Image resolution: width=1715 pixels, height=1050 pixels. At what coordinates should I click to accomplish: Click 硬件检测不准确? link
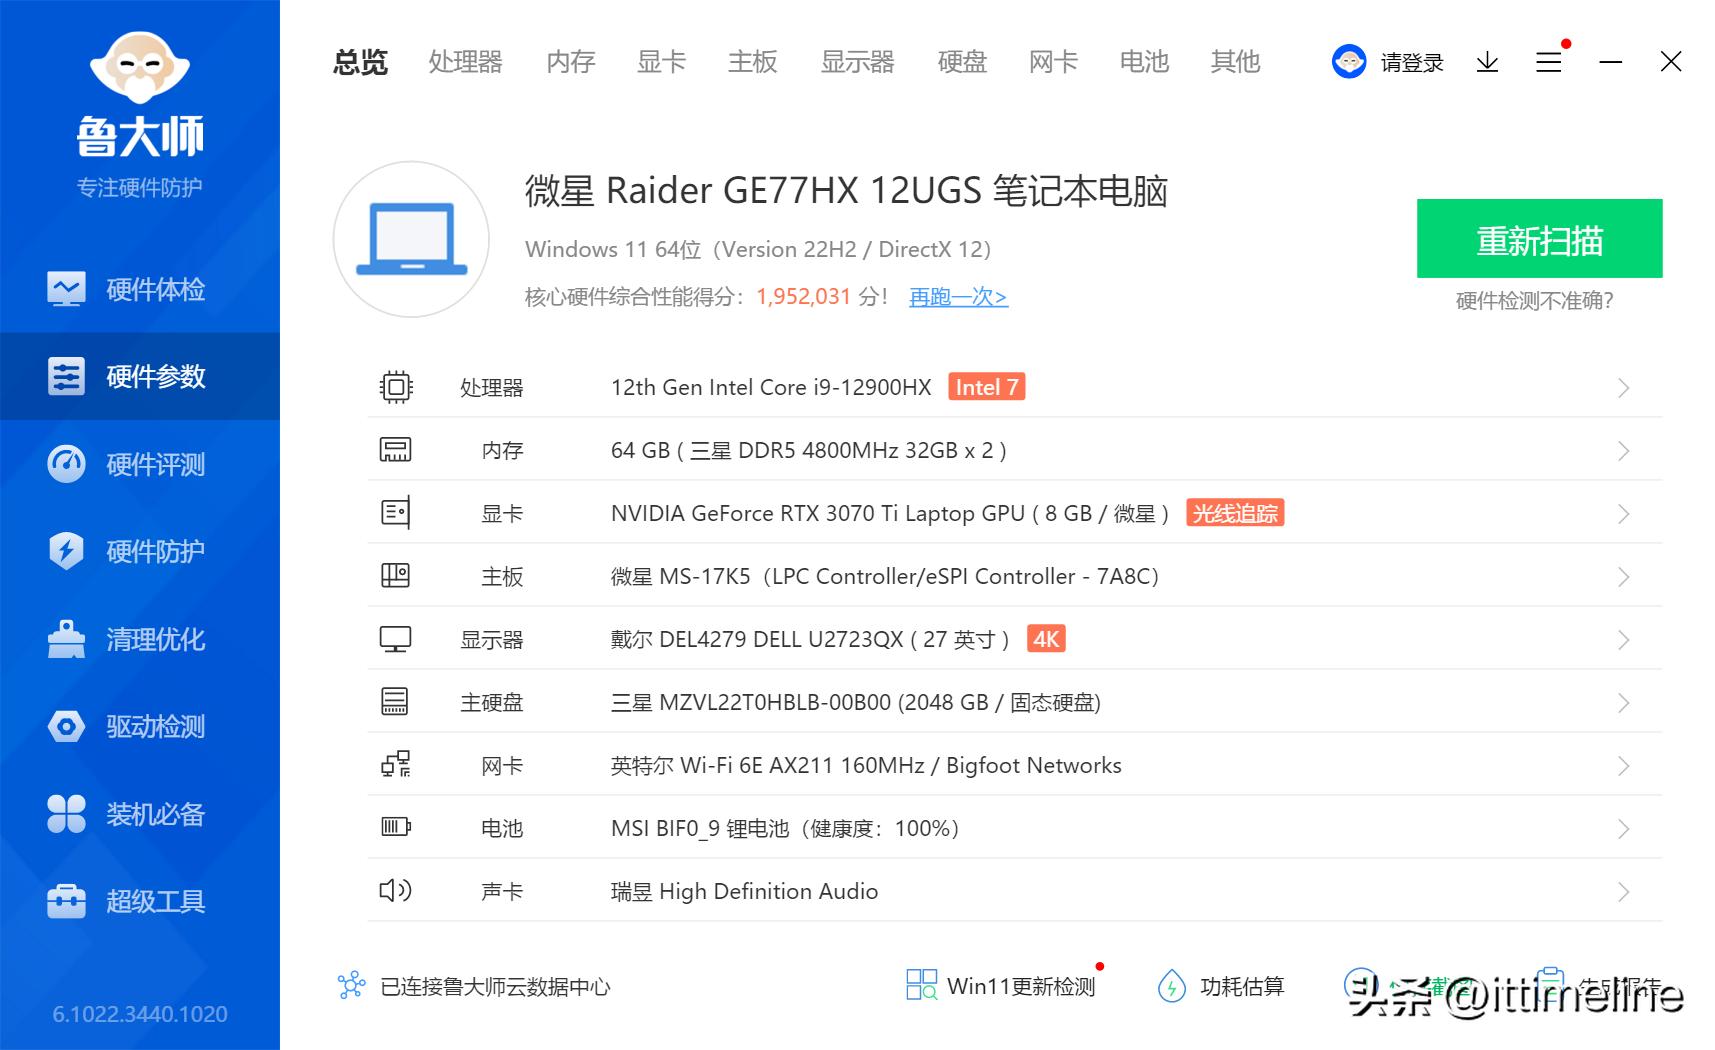(1534, 301)
